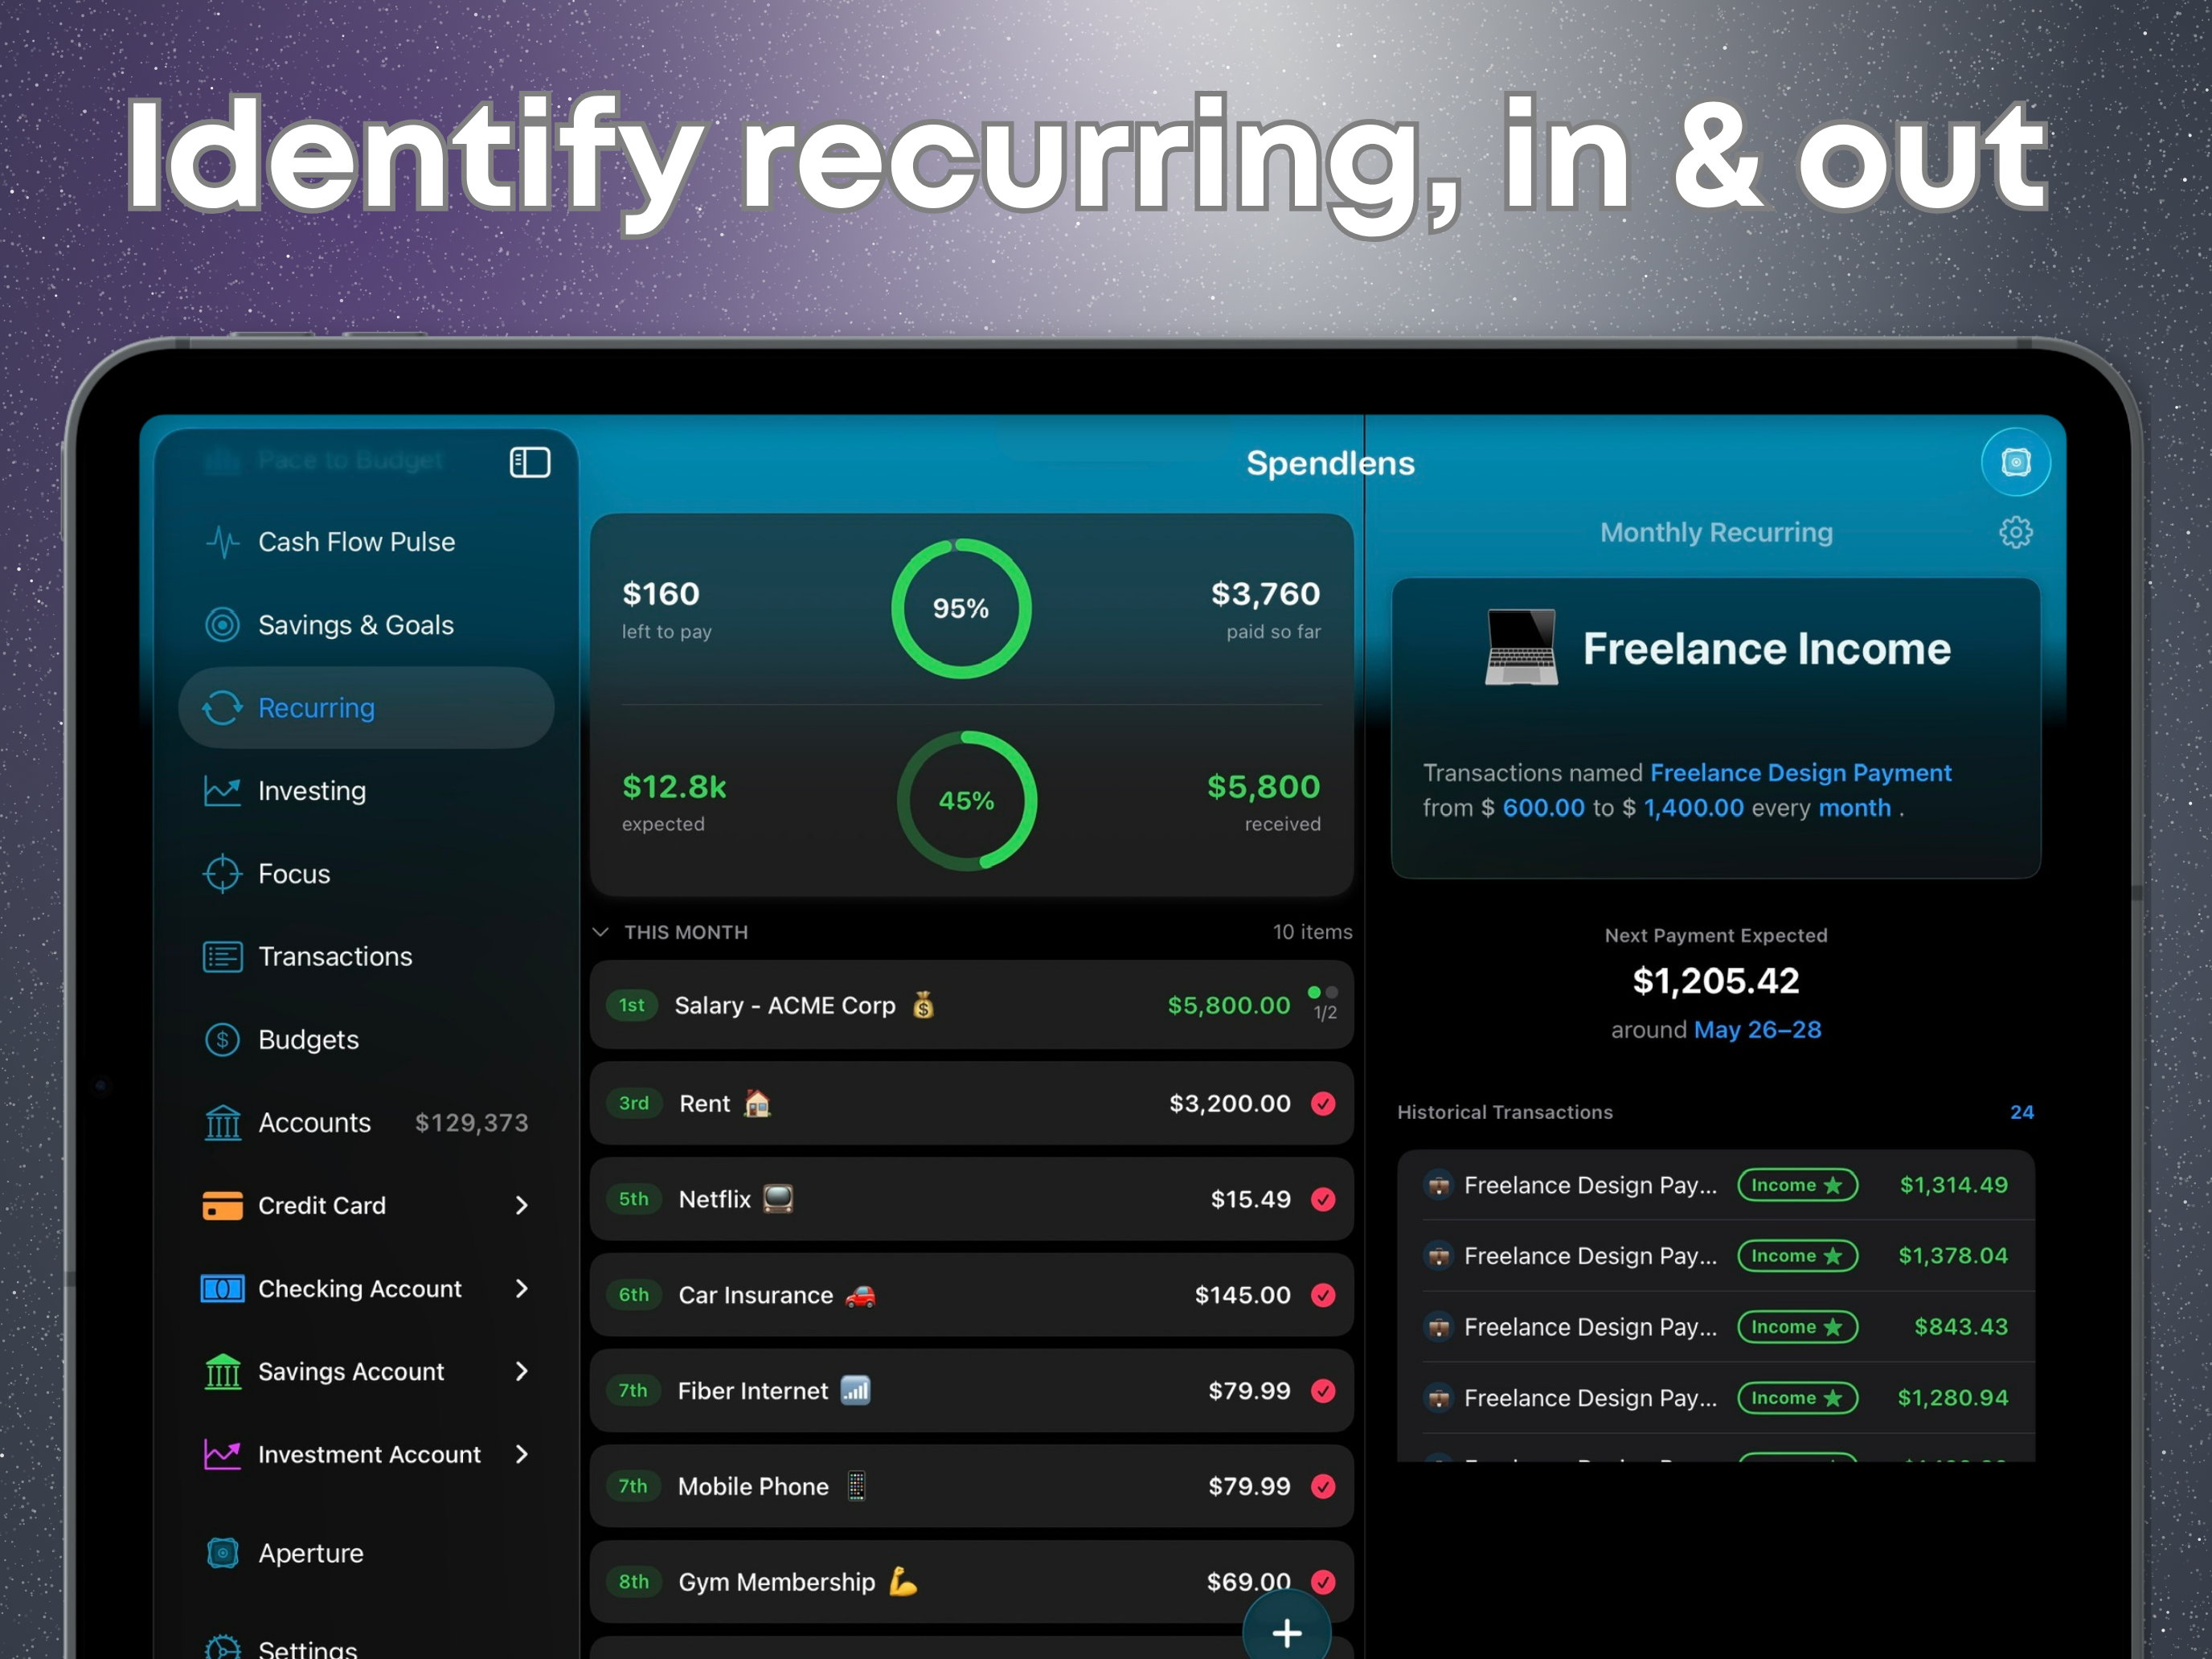Open the Savings & Goals menu item
The height and width of the screenshot is (1659, 2212).
366,625
